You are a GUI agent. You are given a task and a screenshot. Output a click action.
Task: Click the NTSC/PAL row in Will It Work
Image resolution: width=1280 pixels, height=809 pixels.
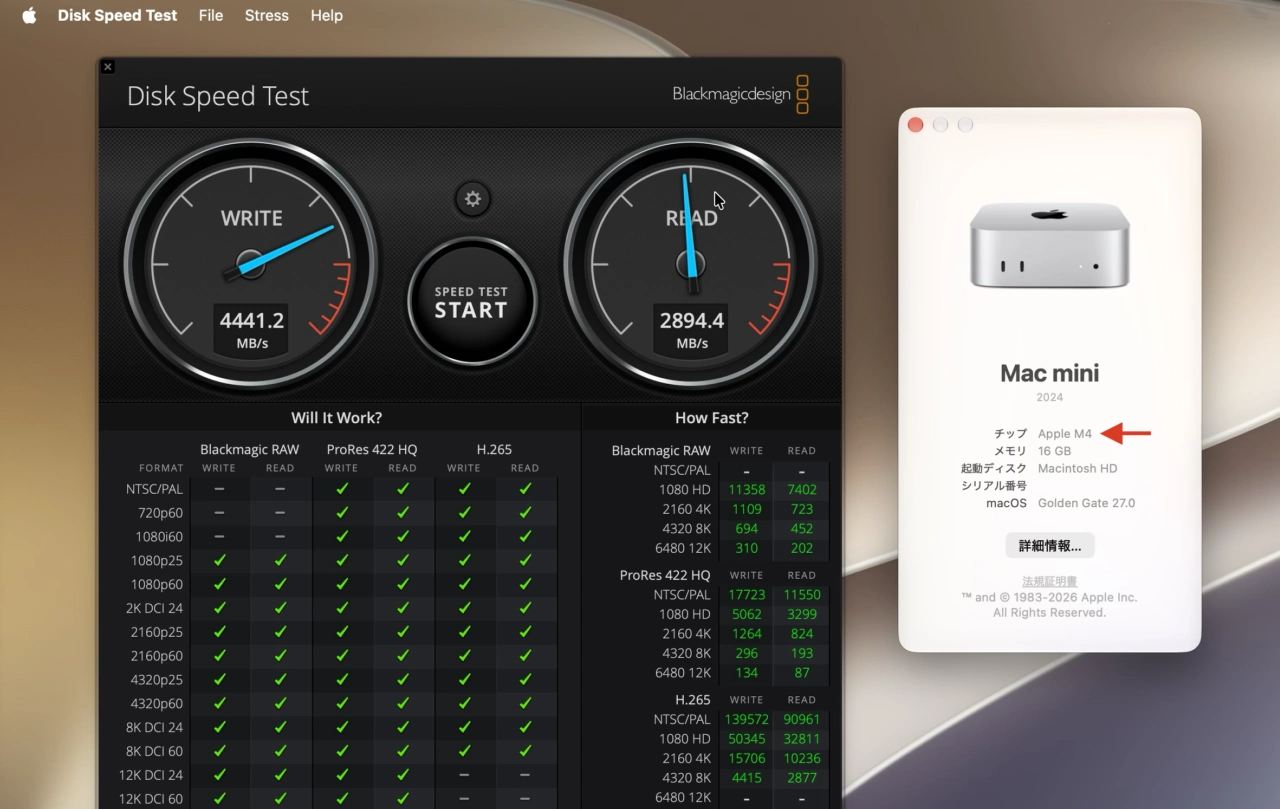[329, 489]
